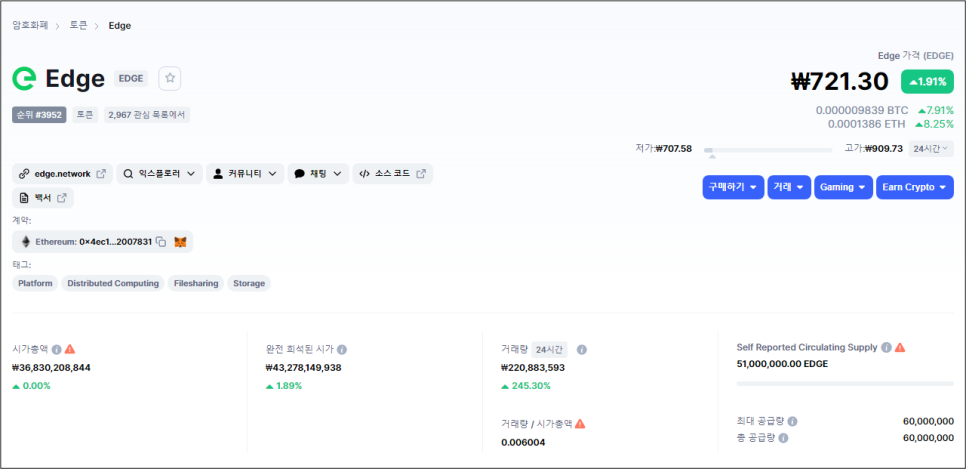
Task: Open edge.network website link
Action: click(x=62, y=174)
